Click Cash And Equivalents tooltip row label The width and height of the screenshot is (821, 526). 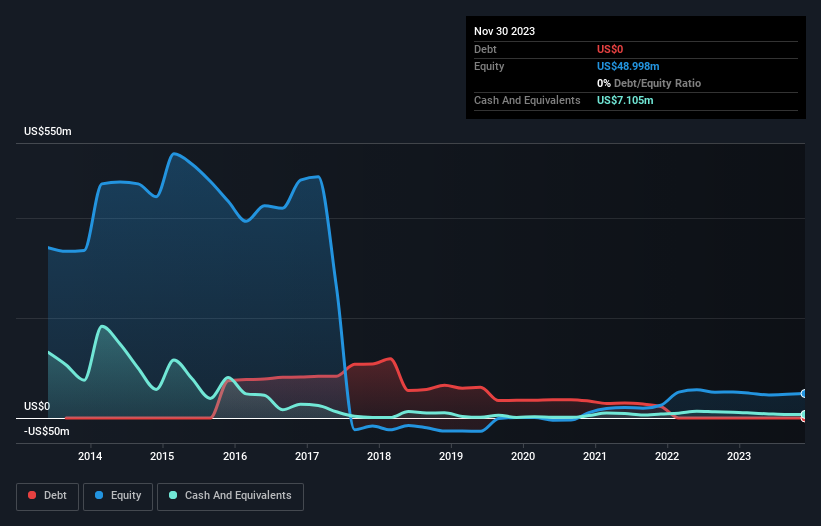[x=527, y=100]
